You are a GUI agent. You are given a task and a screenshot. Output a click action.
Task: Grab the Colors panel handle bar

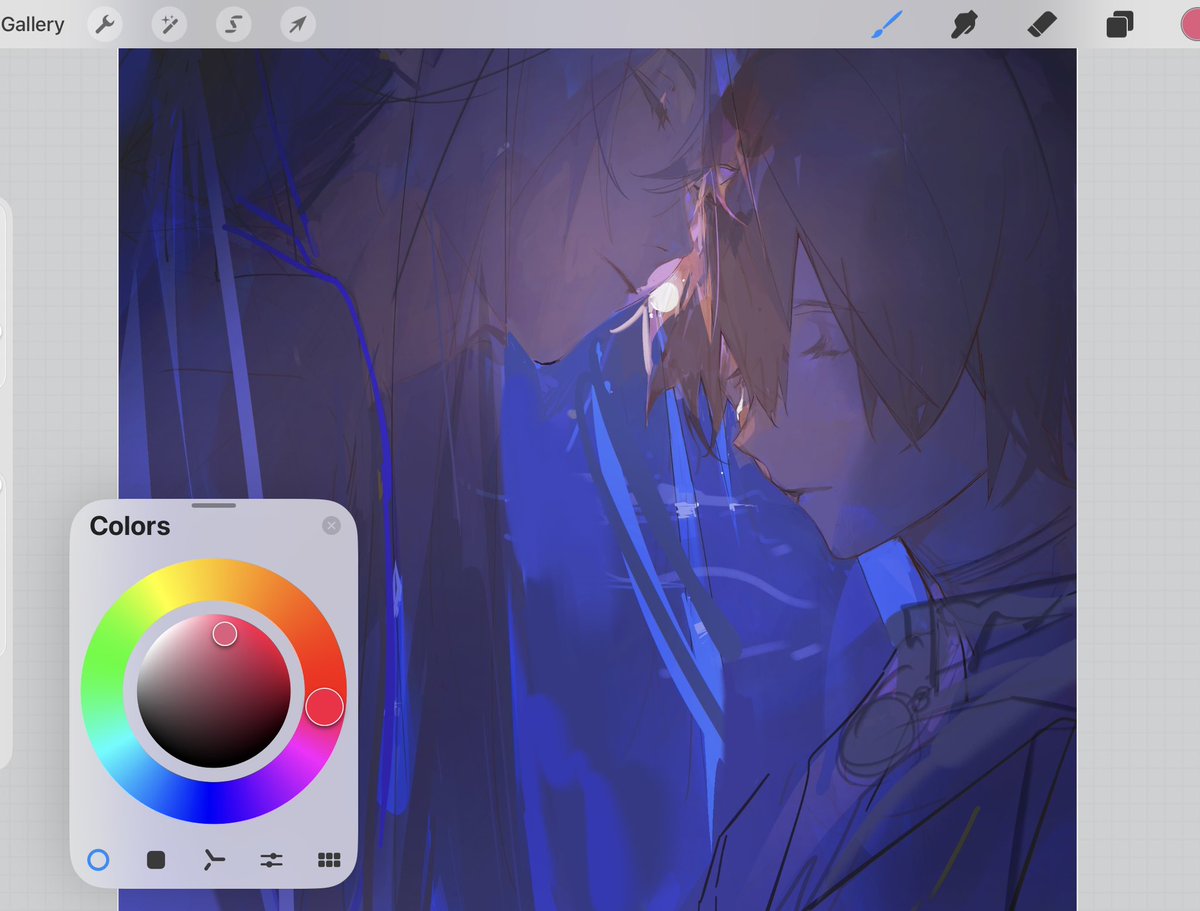pyautogui.click(x=213, y=505)
